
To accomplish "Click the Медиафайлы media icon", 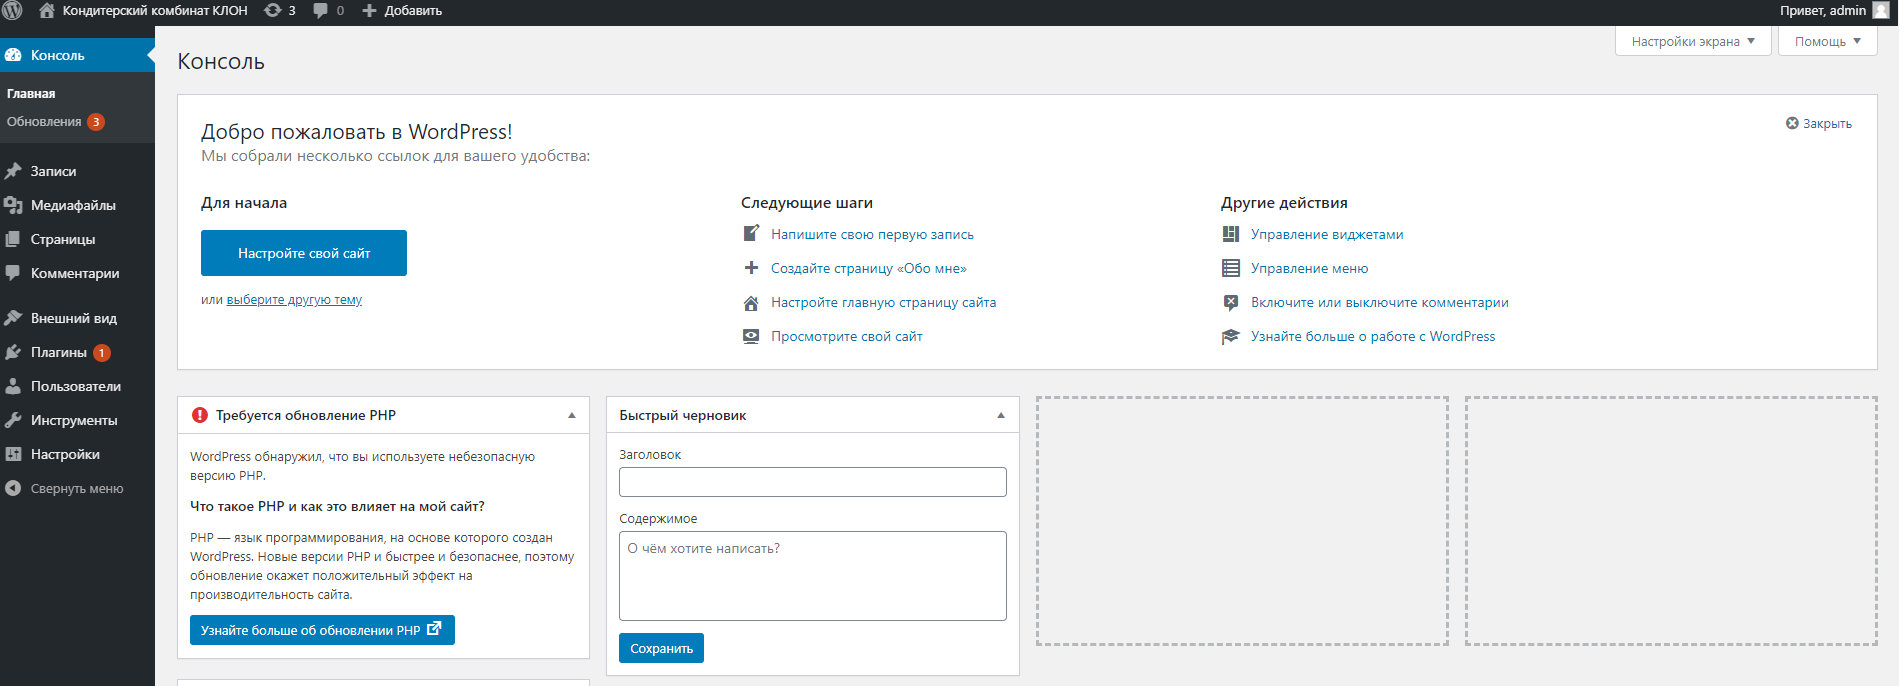I will pyautogui.click(x=13, y=205).
